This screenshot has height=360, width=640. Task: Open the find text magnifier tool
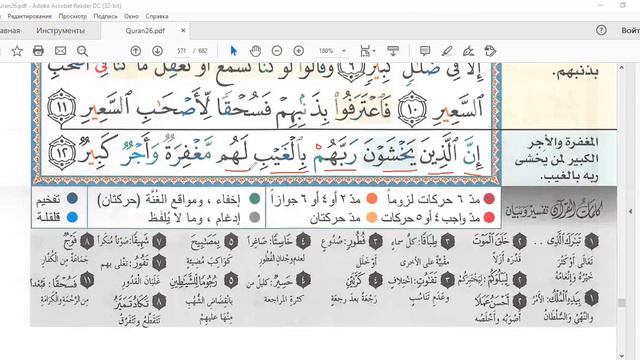(x=82, y=51)
